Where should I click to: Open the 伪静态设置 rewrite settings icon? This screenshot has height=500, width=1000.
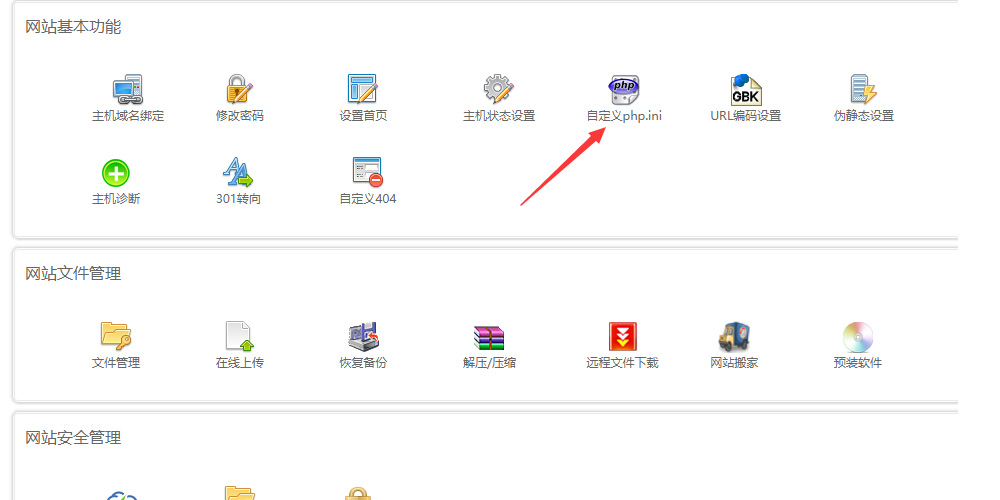coord(863,90)
